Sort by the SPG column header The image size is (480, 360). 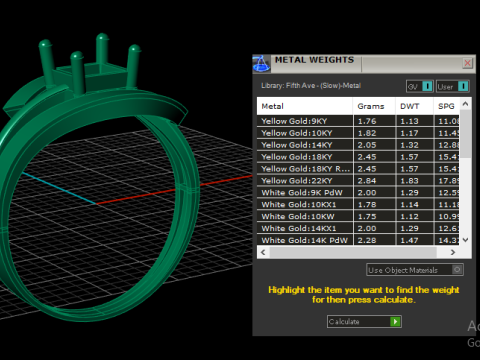point(446,106)
